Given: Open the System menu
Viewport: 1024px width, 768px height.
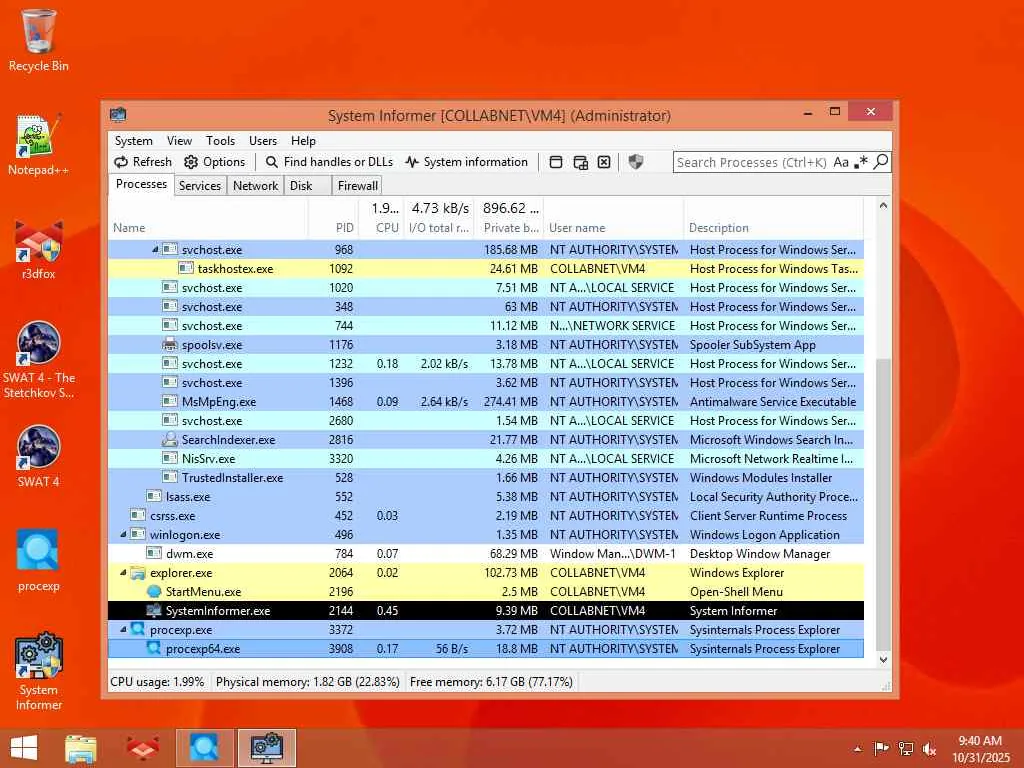Looking at the screenshot, I should coord(133,140).
